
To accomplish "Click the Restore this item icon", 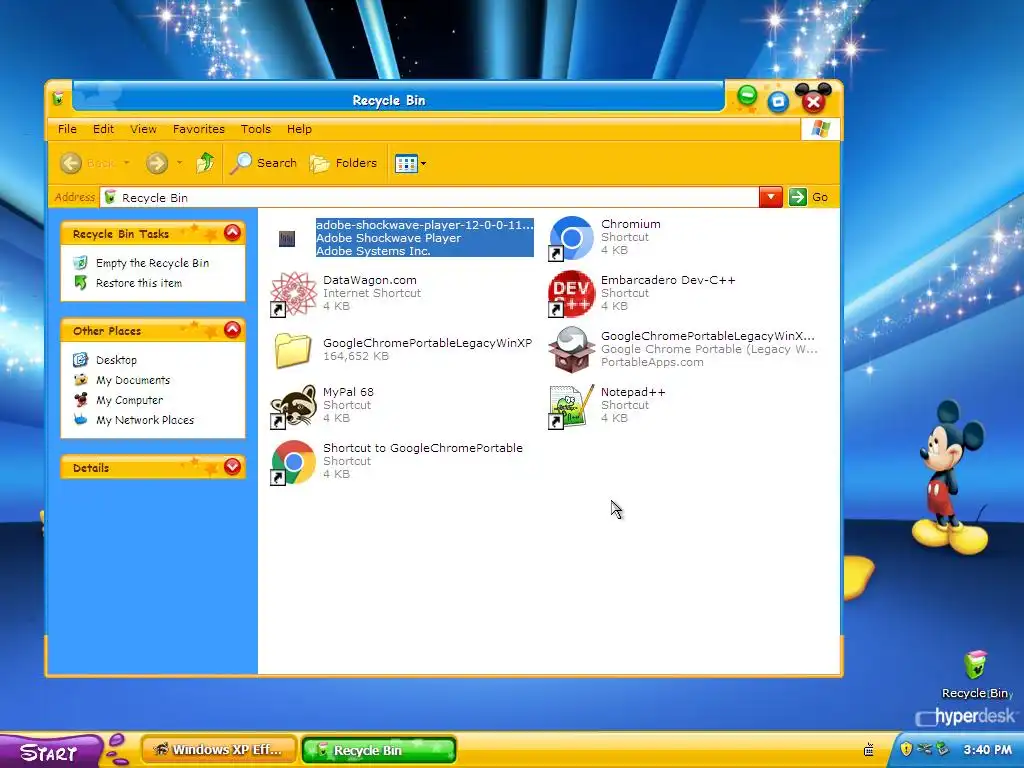I will tap(80, 283).
